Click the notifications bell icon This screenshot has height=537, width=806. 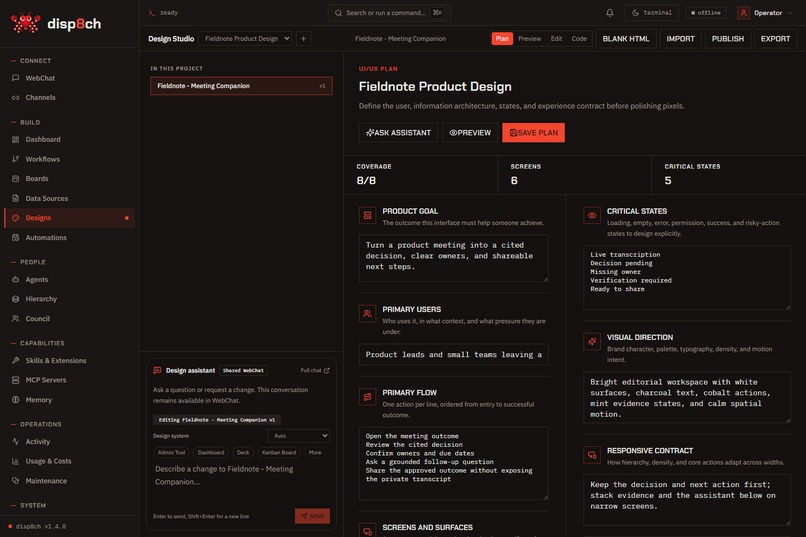click(610, 13)
